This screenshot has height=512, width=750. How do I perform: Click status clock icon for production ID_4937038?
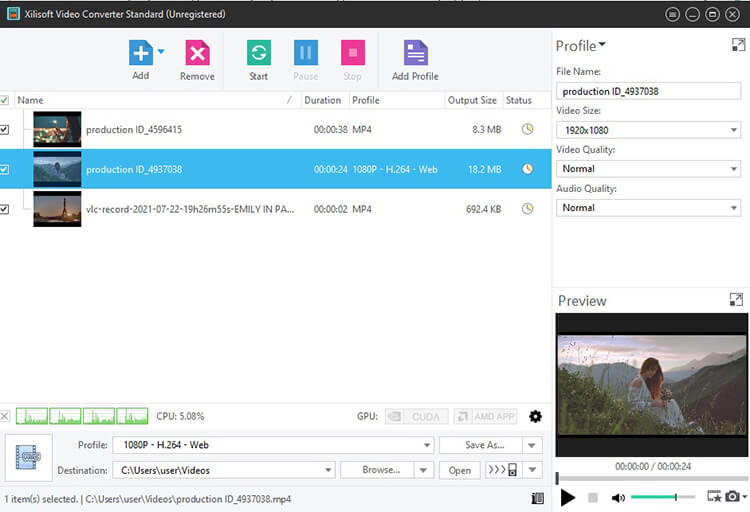point(527,169)
